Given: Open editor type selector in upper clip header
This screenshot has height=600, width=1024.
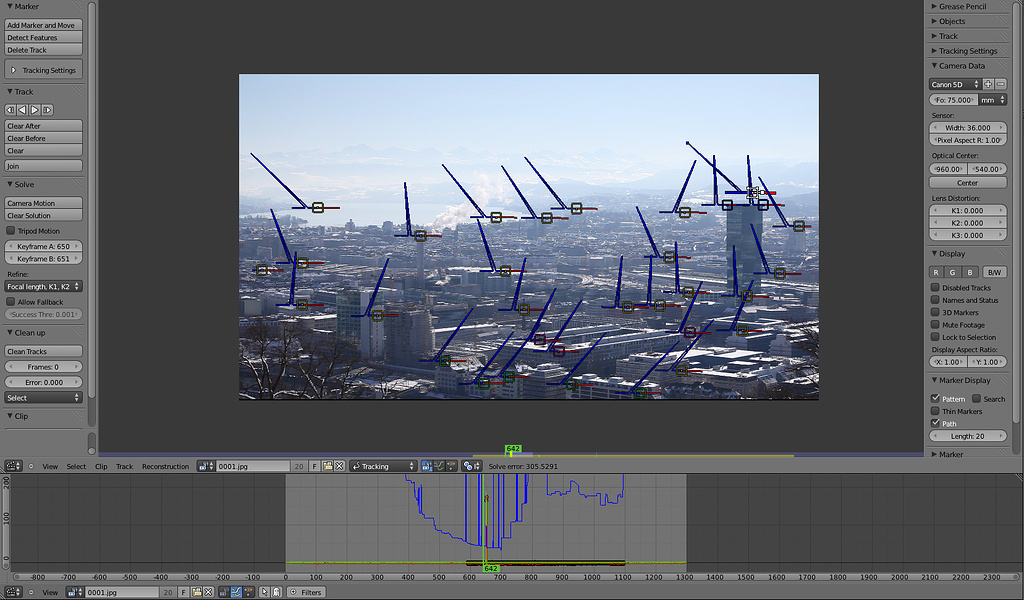Looking at the screenshot, I should pos(13,466).
